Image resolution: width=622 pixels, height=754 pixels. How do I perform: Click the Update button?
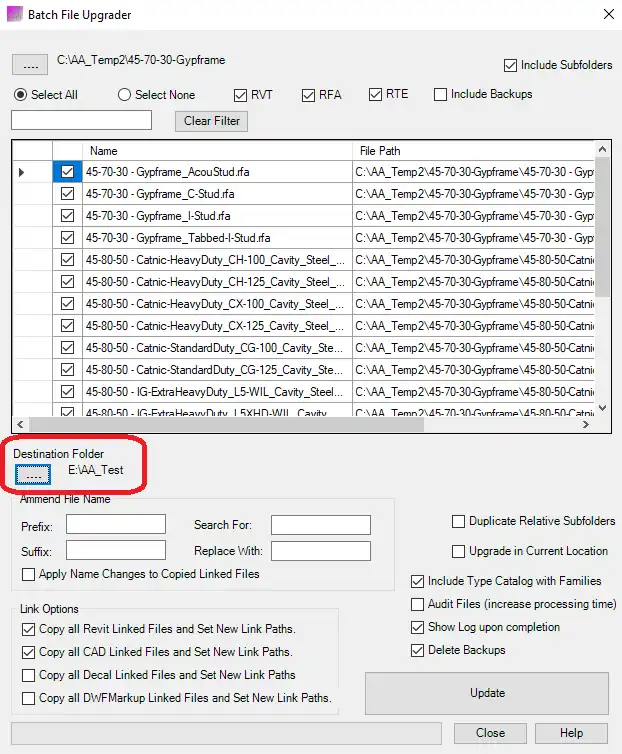tap(486, 693)
